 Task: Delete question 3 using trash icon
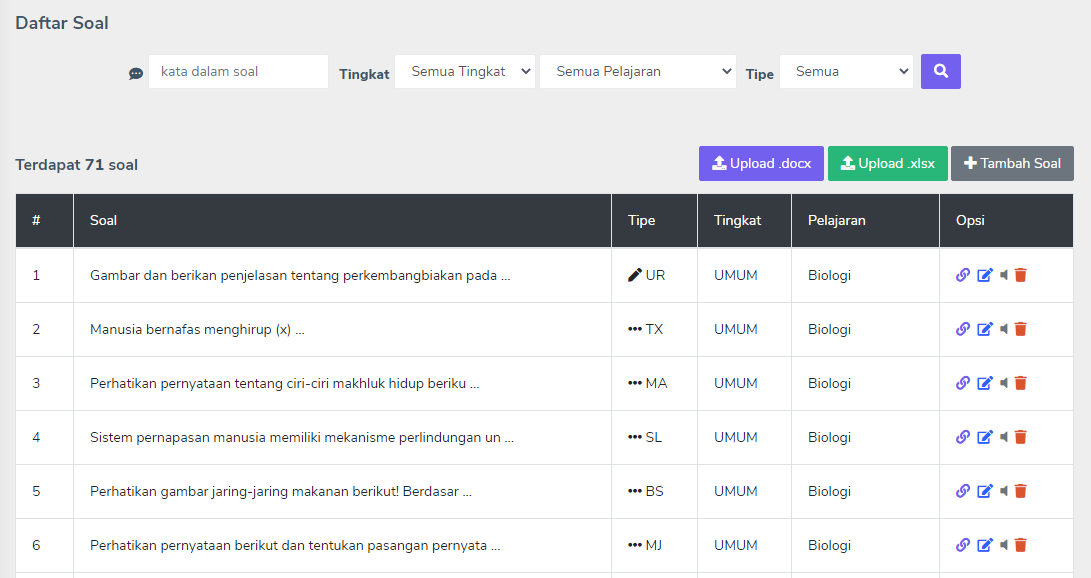click(x=1021, y=383)
